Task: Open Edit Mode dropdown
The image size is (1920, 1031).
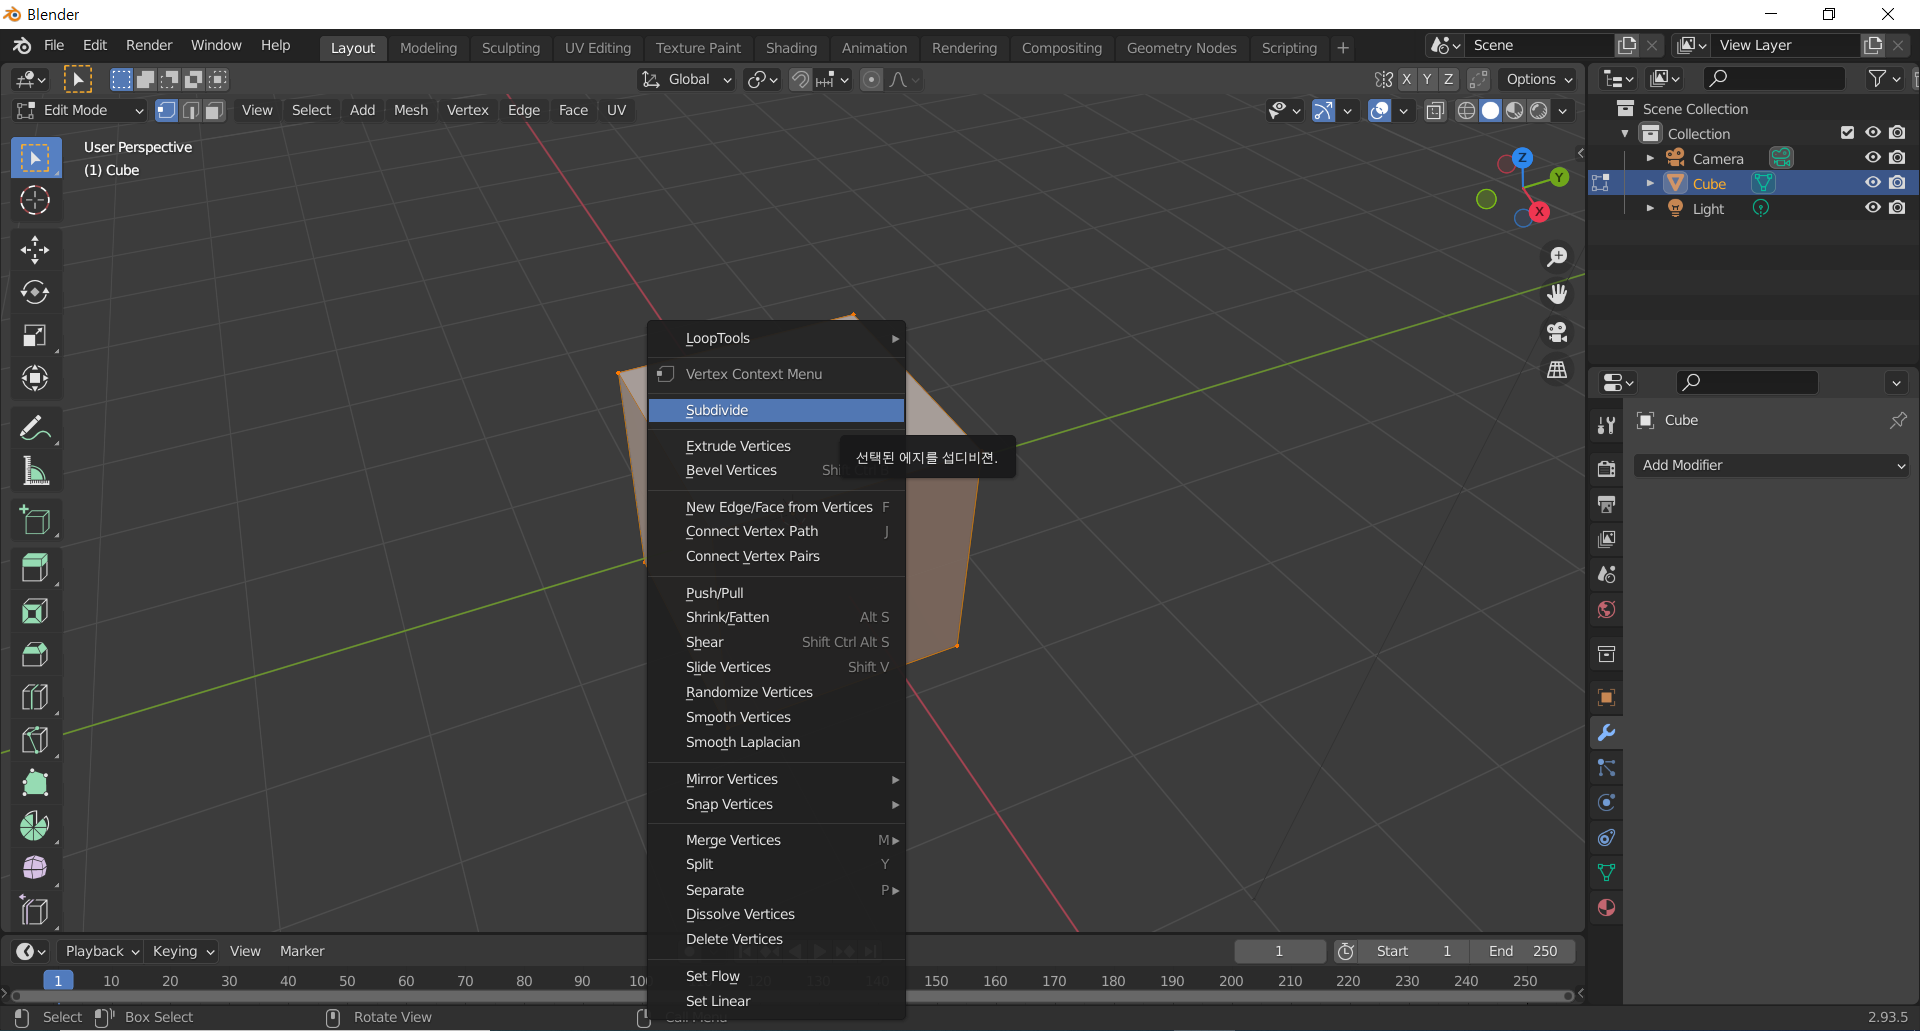Action: (x=80, y=110)
